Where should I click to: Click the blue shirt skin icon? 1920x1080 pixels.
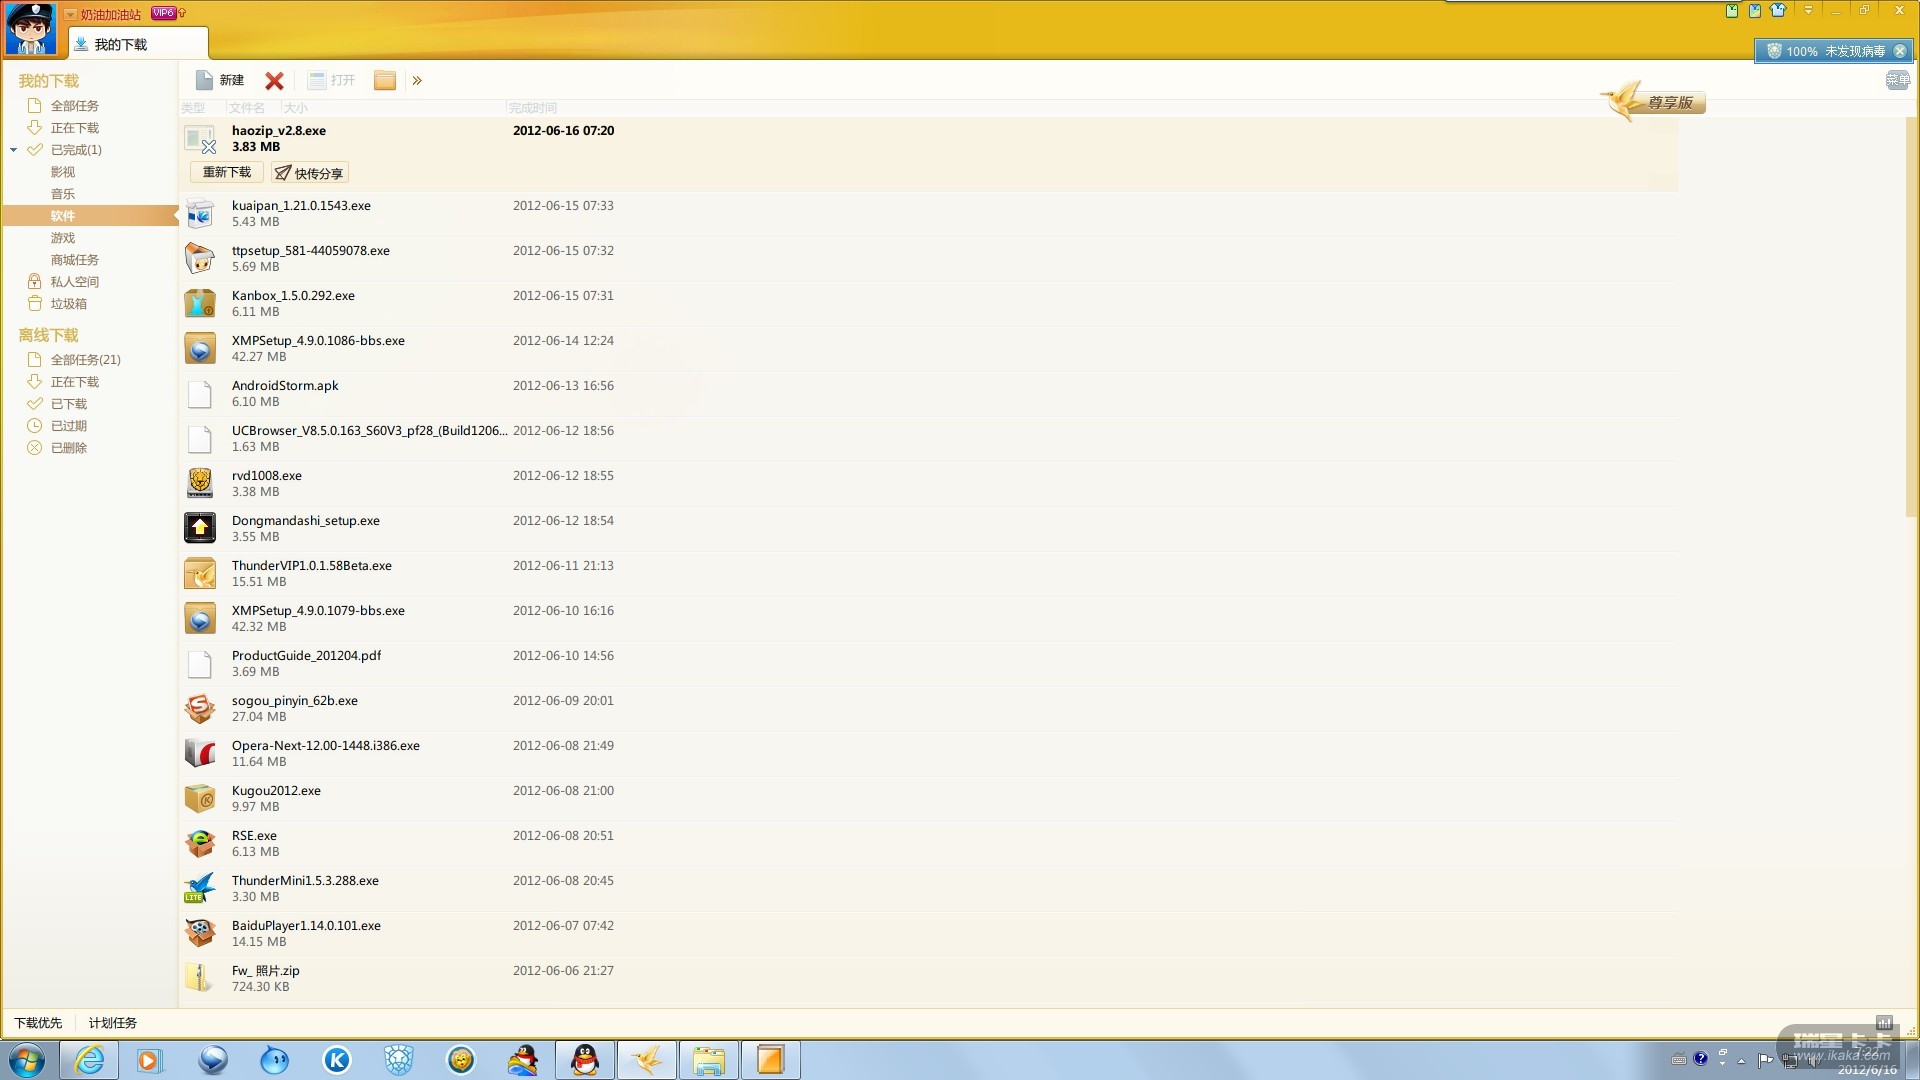click(1778, 11)
